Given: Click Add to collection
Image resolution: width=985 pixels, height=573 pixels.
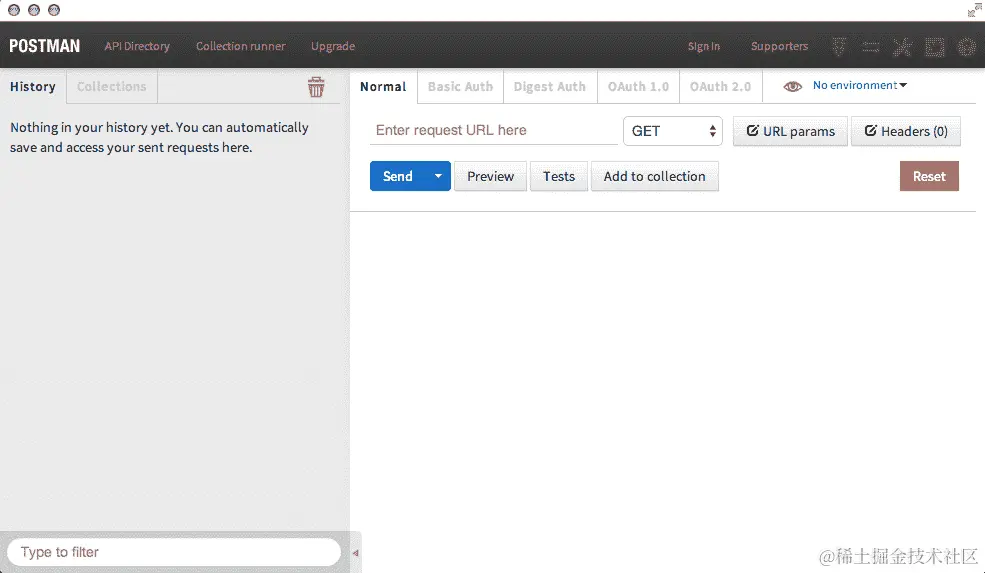Looking at the screenshot, I should [x=655, y=176].
